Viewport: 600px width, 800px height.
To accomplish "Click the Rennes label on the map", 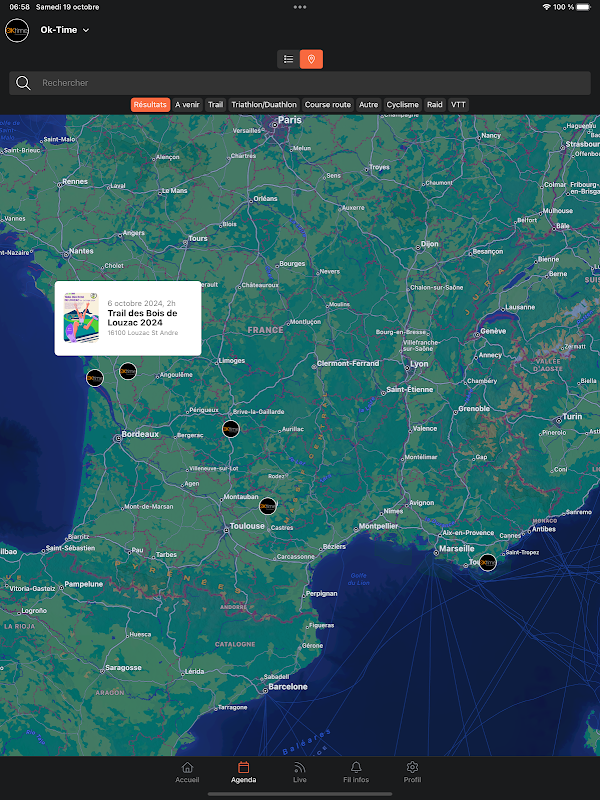I will (75, 182).
